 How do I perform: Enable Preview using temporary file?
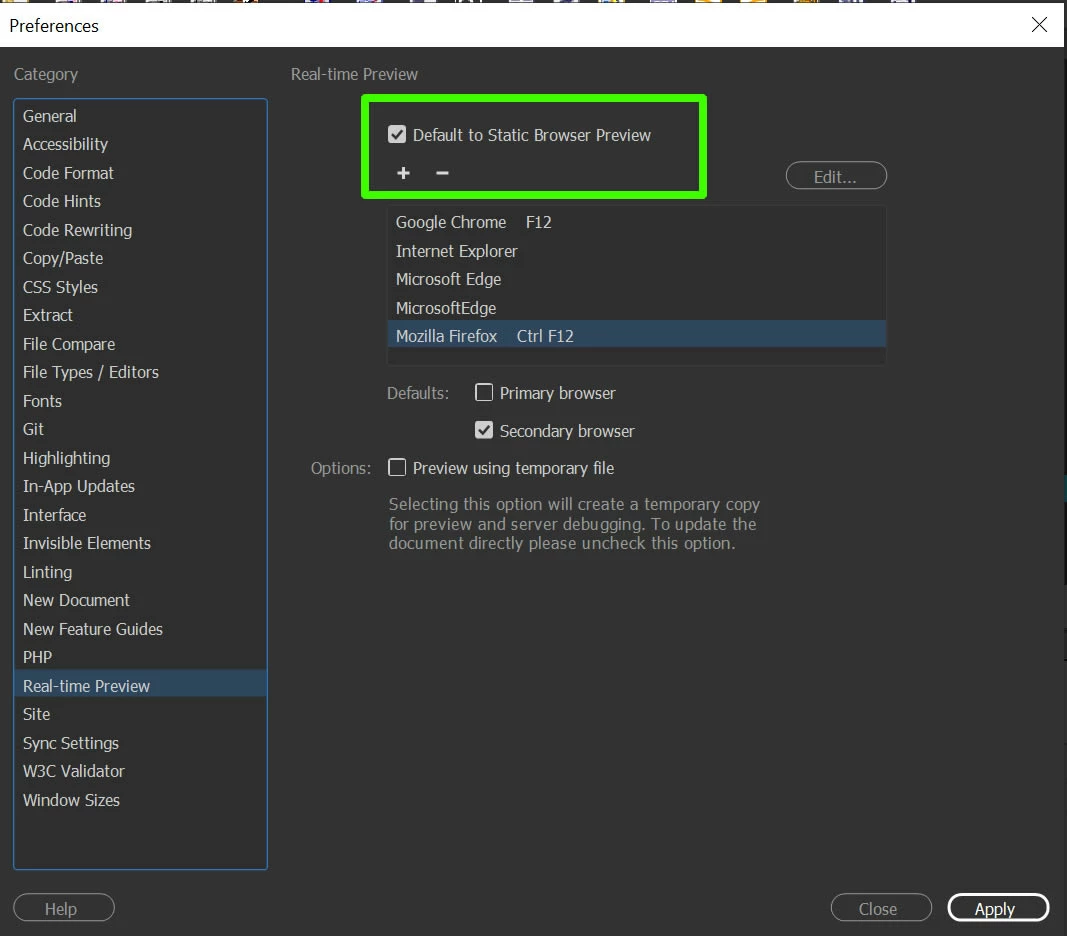[x=397, y=468]
